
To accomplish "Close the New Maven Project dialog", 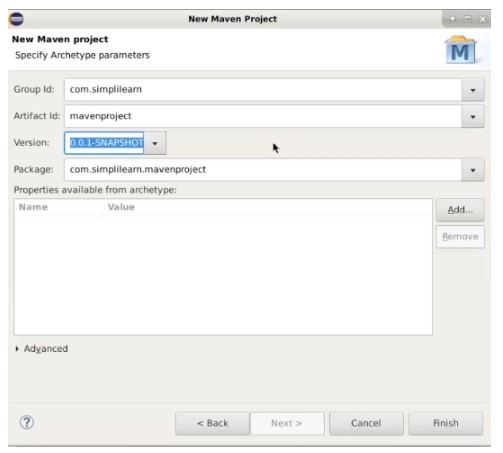I will pos(482,19).
